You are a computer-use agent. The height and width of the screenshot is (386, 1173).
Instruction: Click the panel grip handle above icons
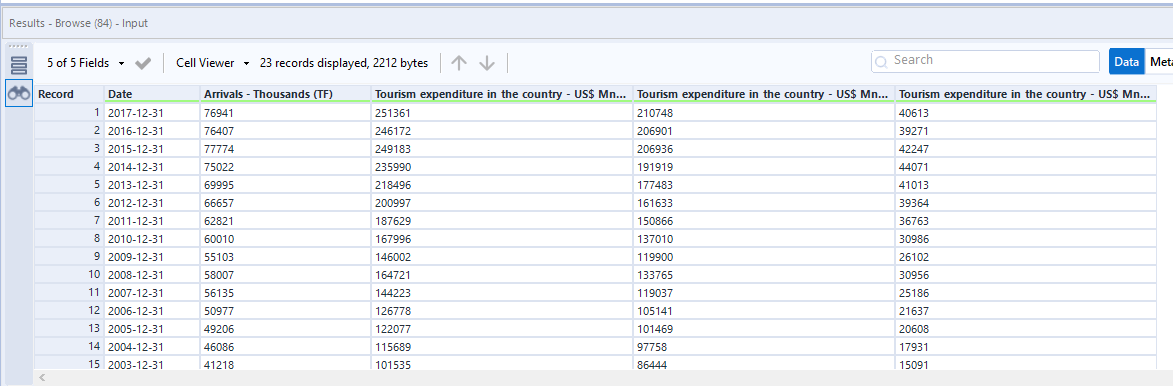click(x=19, y=47)
